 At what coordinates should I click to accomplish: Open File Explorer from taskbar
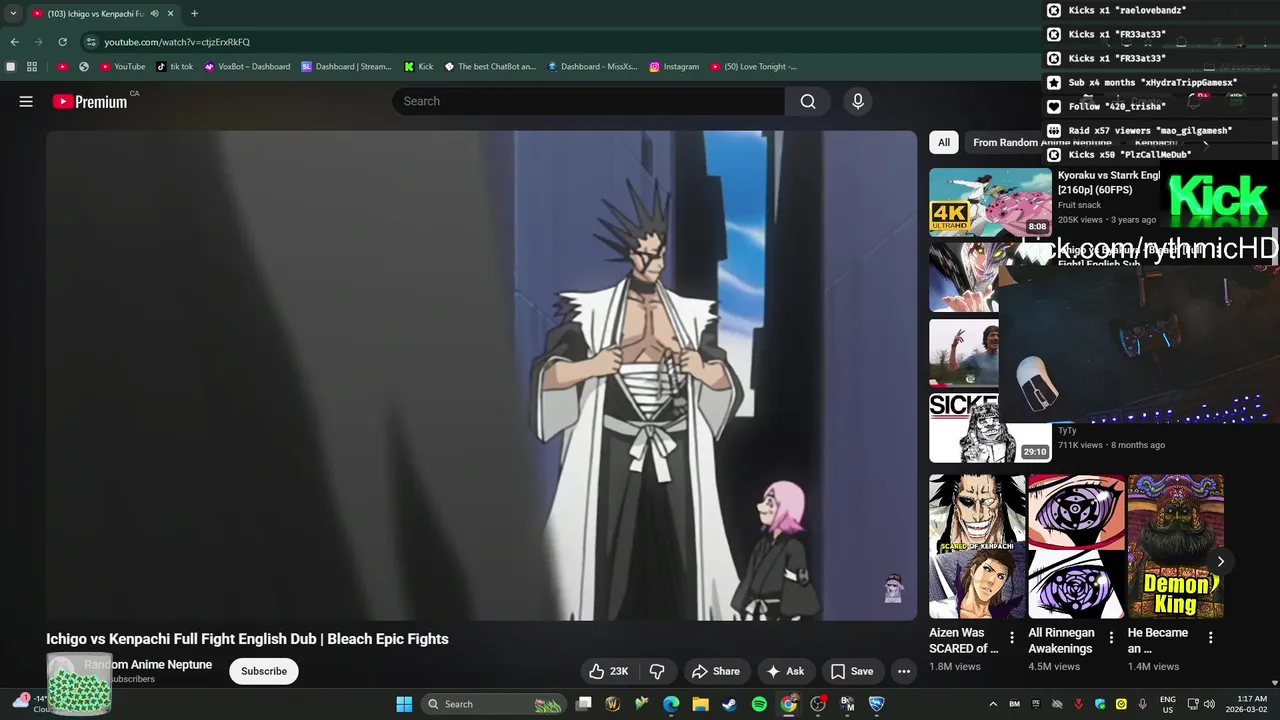point(700,704)
